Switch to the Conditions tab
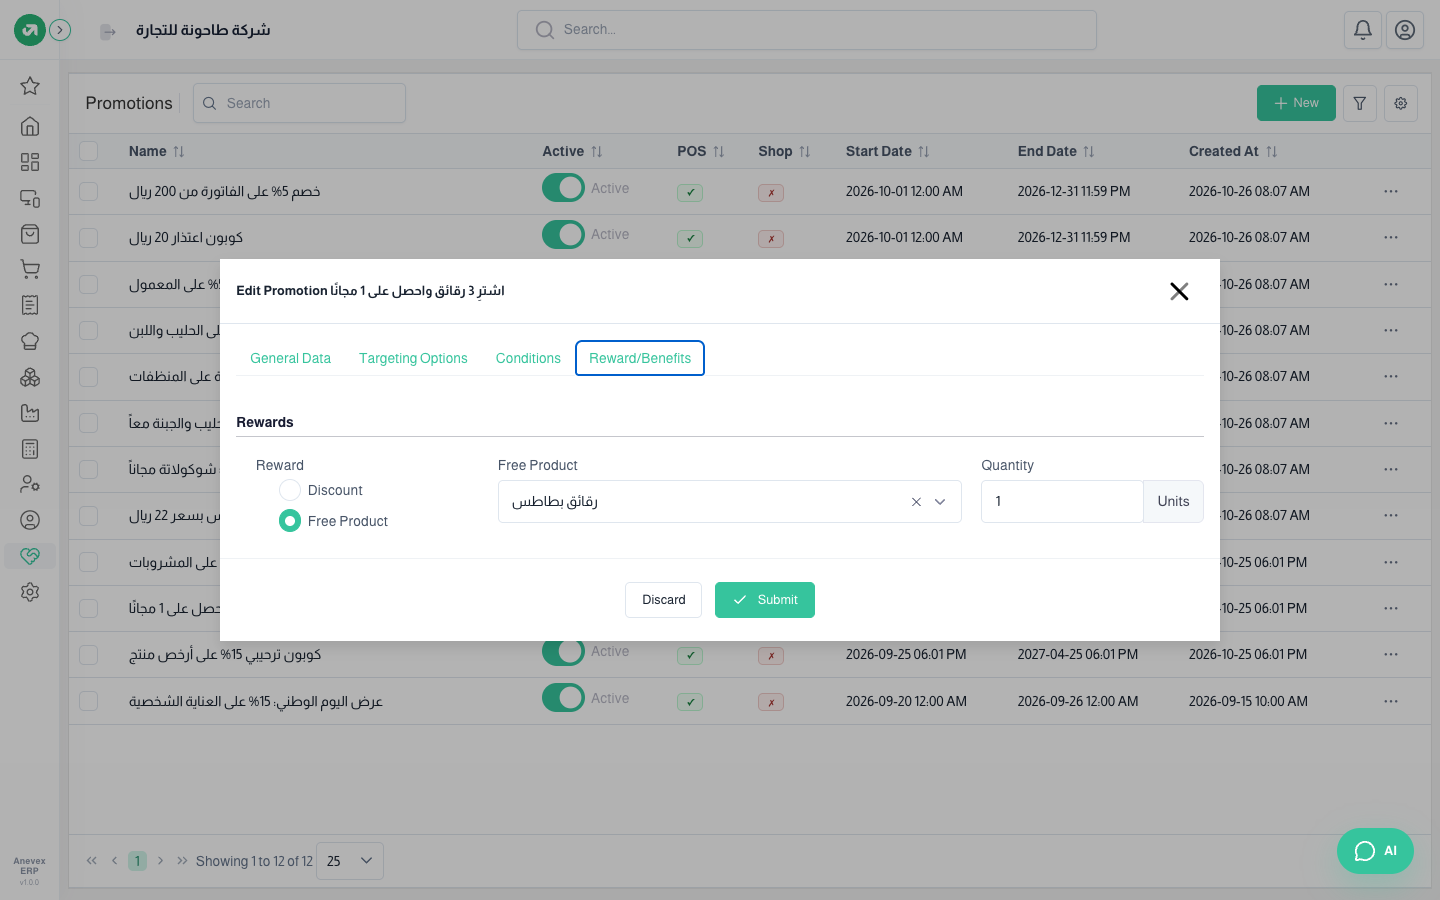Viewport: 1440px width, 900px height. (528, 358)
